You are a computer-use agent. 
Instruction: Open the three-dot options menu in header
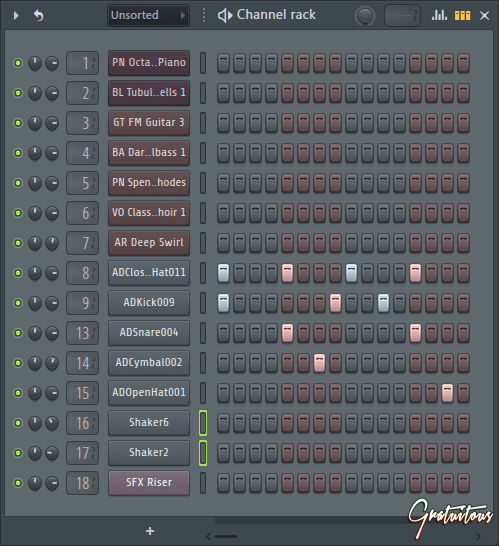click(204, 15)
